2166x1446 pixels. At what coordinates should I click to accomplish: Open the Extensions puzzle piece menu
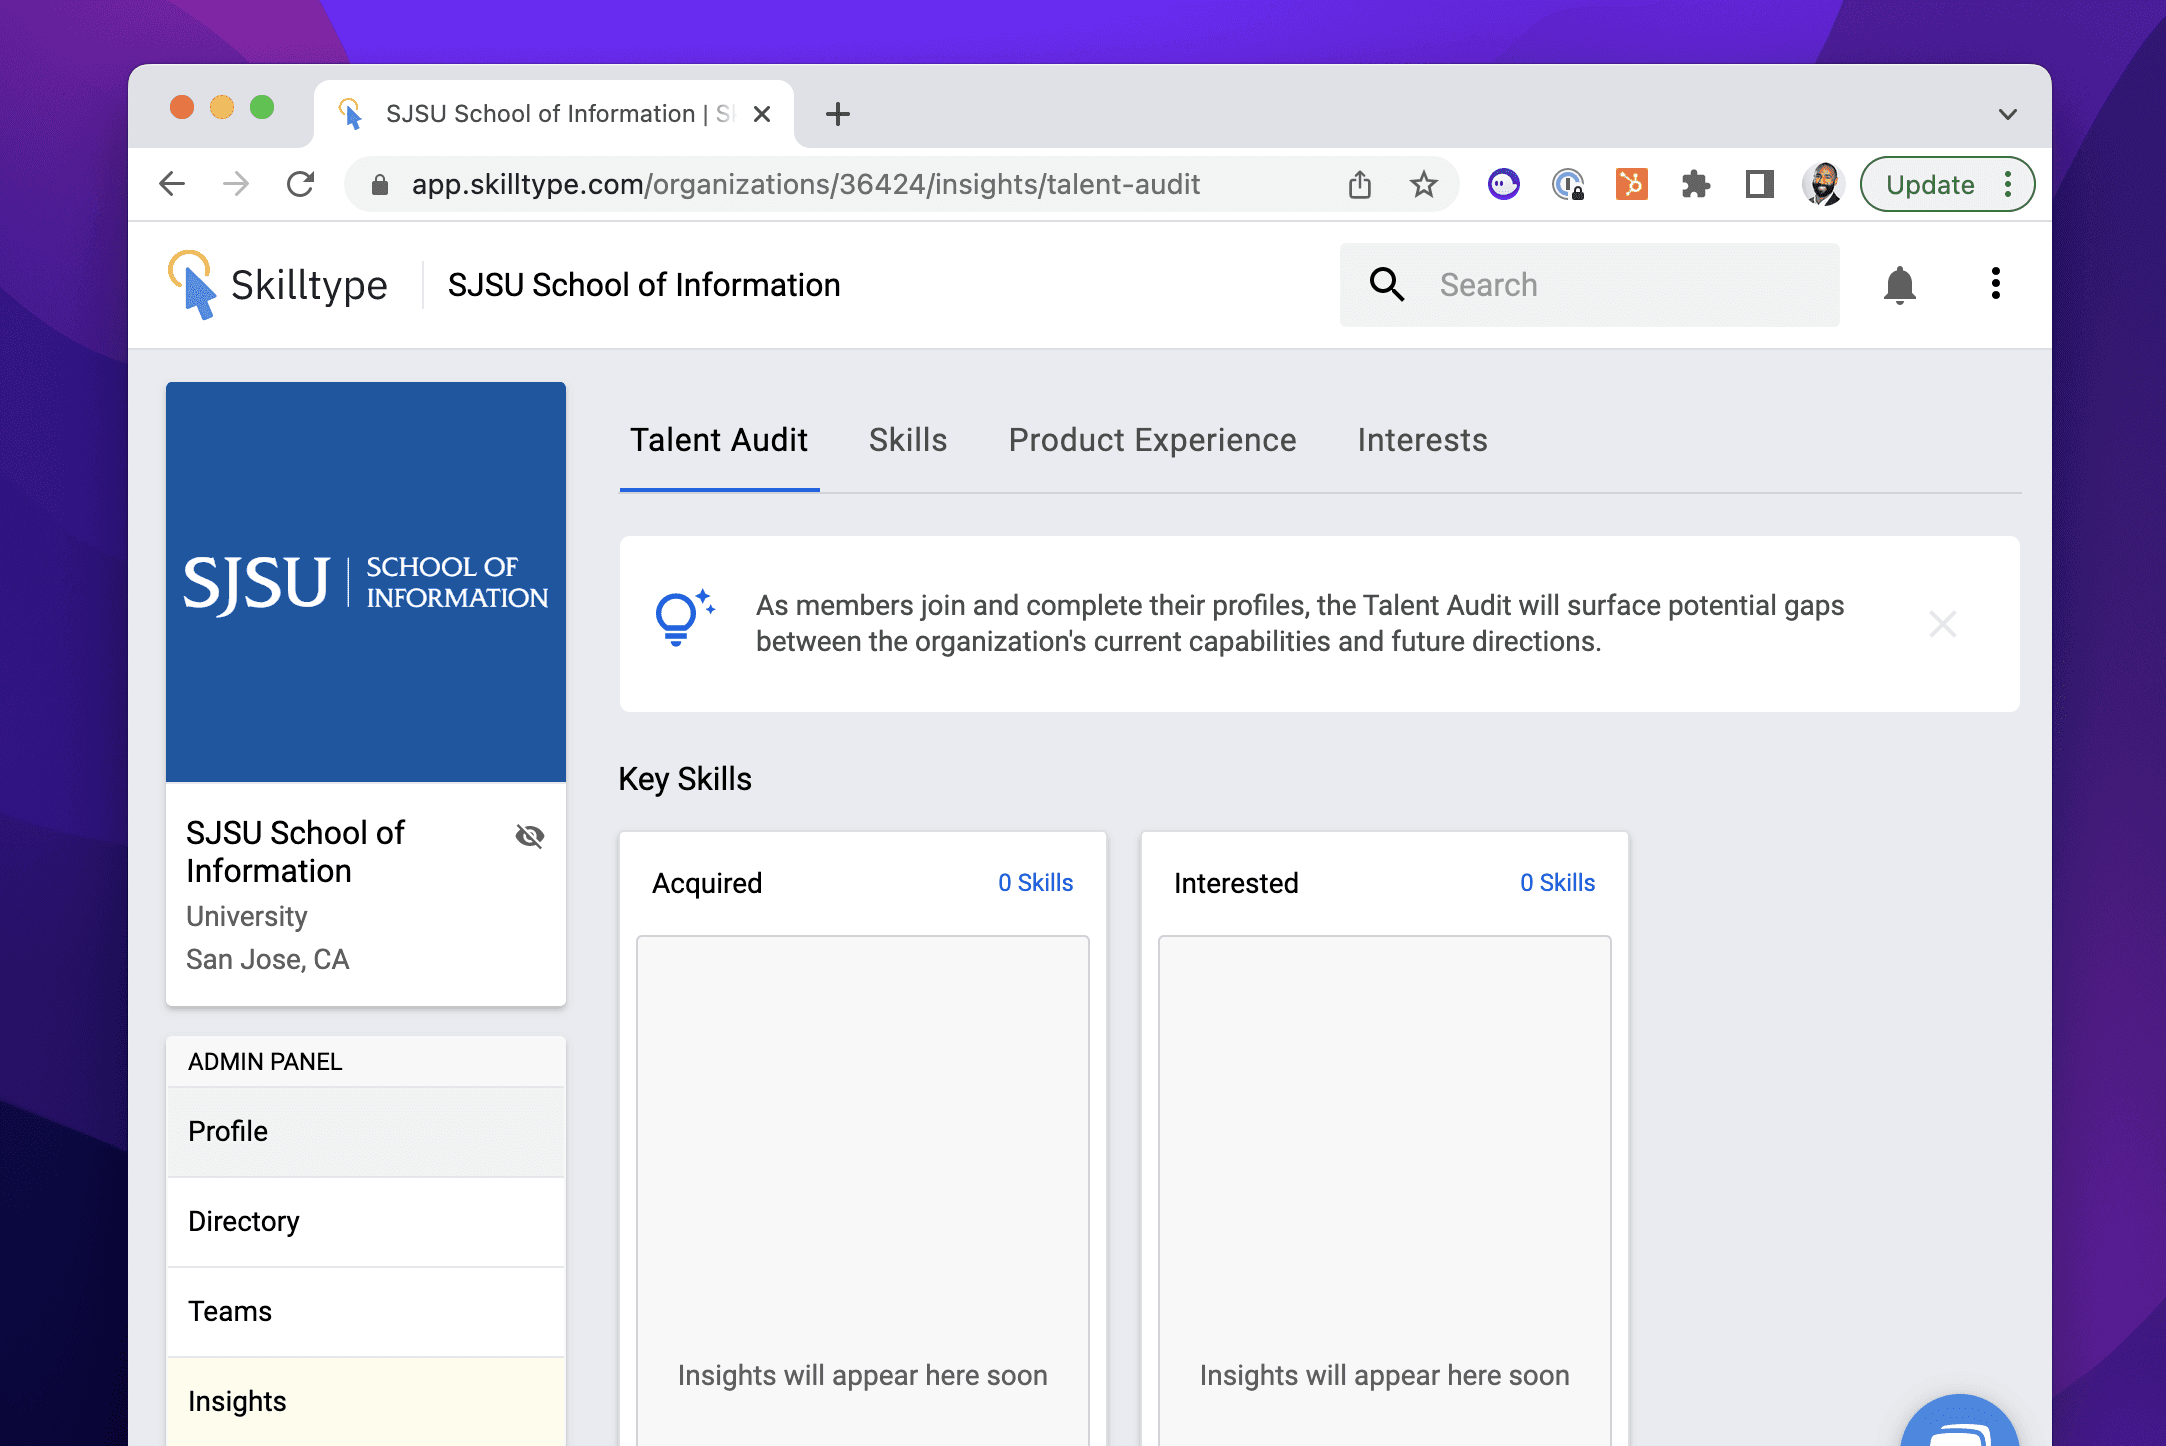(1695, 185)
